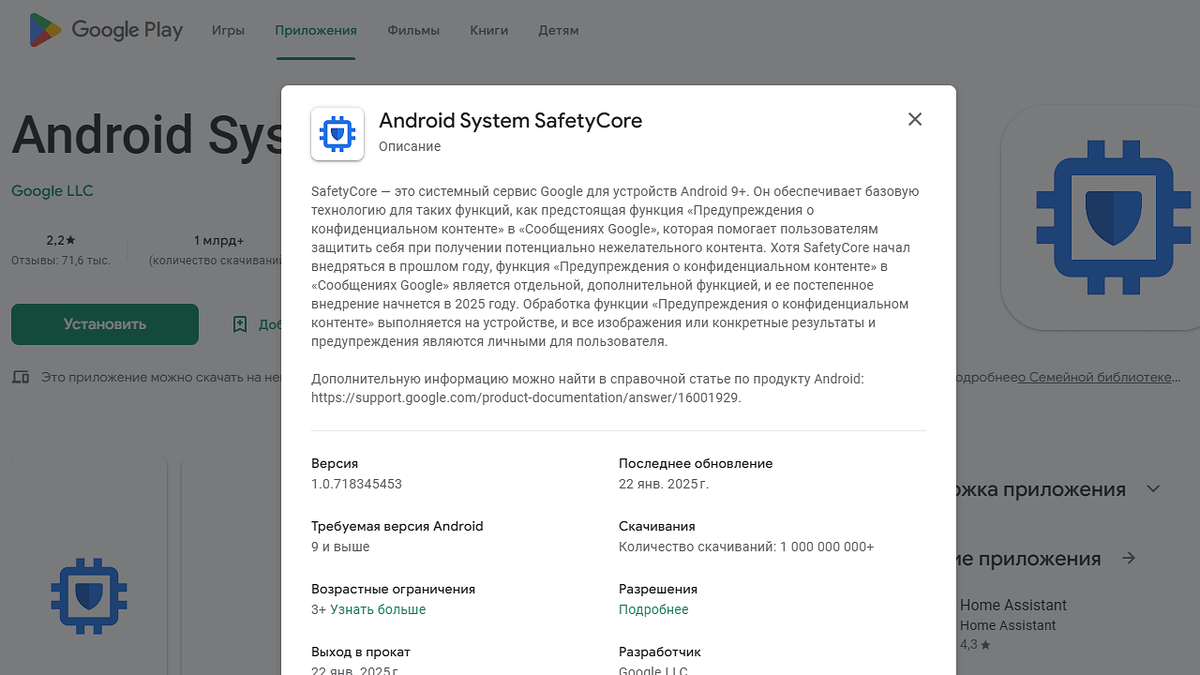This screenshot has width=1200, height=675.
Task: Open the Home Assistant app entry
Action: 1013,624
